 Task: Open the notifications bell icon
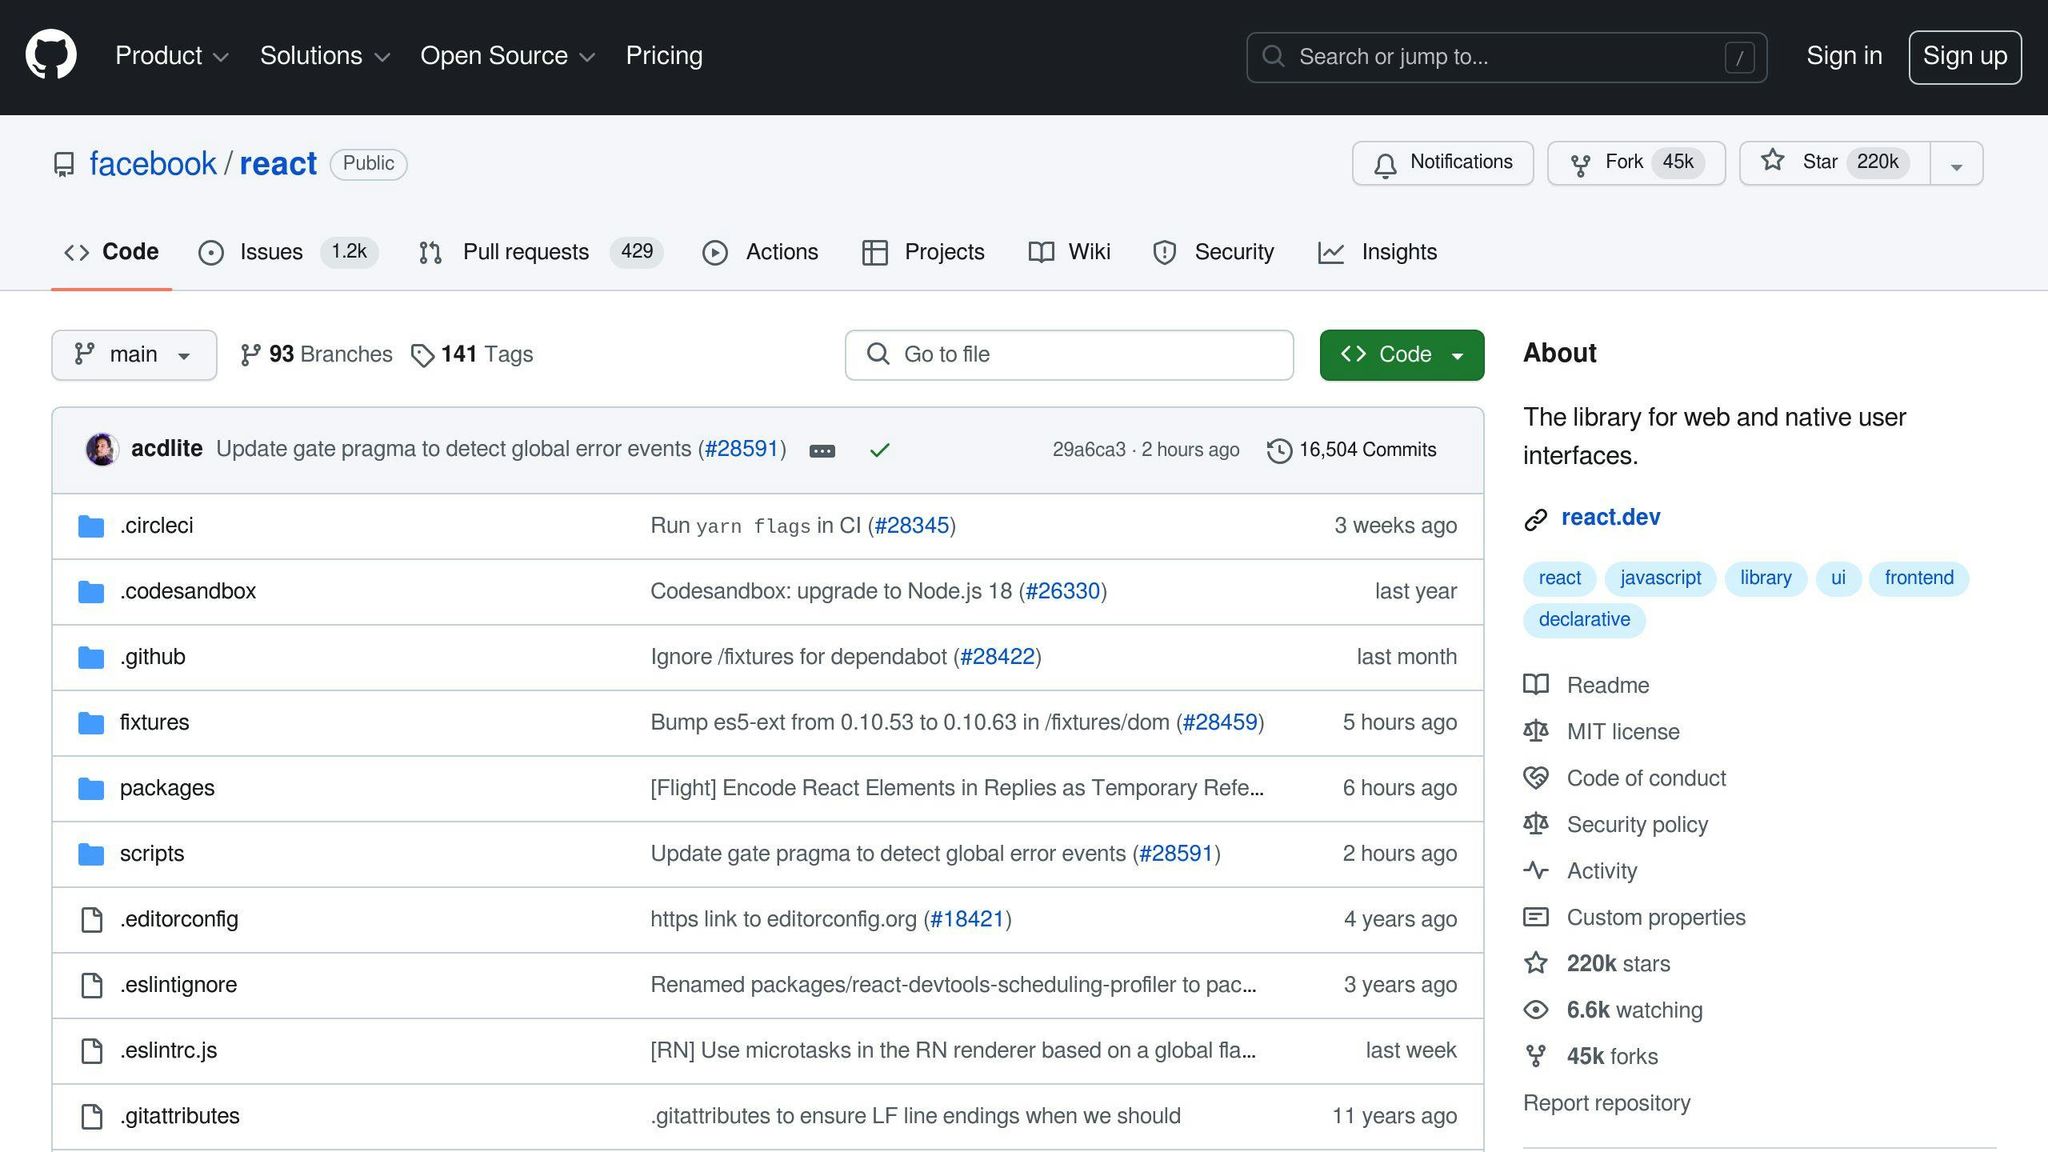click(1385, 163)
